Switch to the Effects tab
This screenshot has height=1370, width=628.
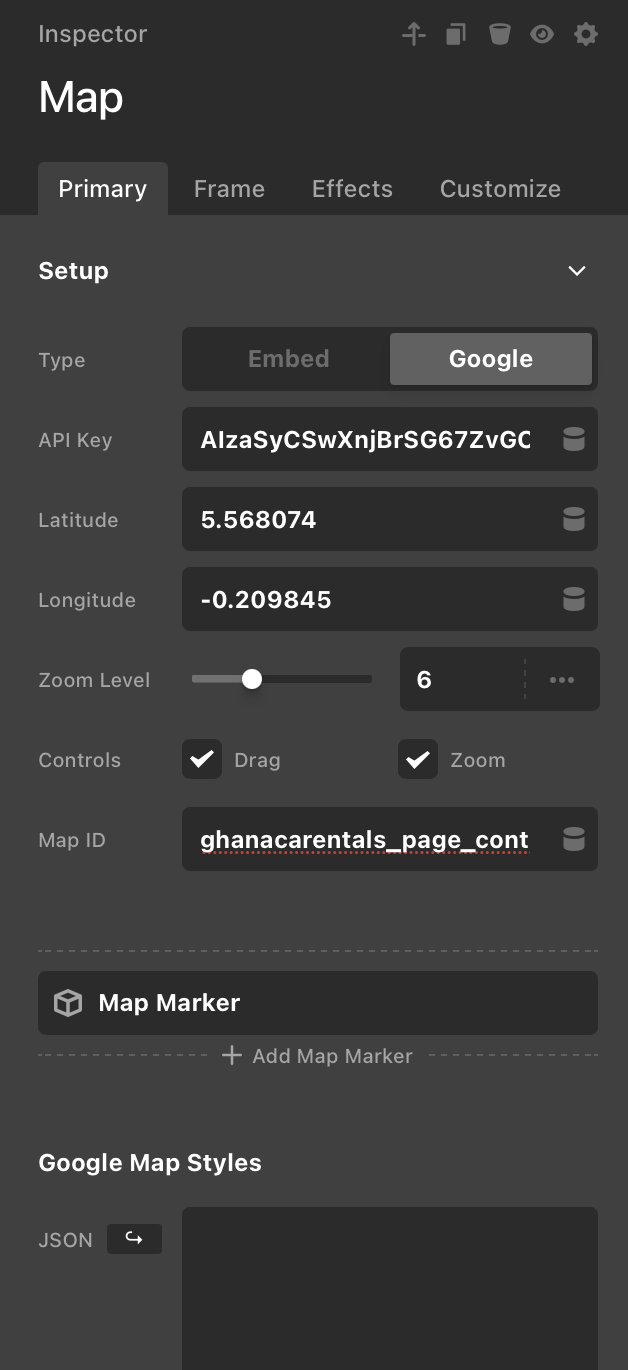click(352, 189)
